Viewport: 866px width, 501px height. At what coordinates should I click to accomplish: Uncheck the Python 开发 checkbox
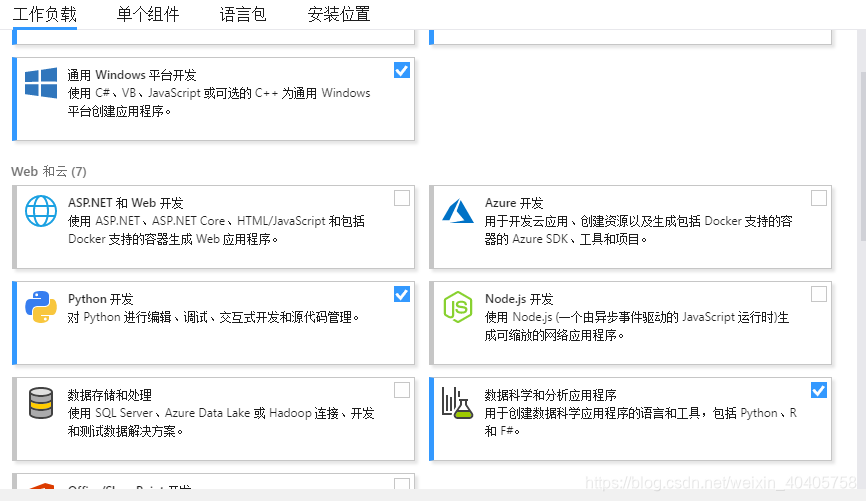tap(402, 294)
